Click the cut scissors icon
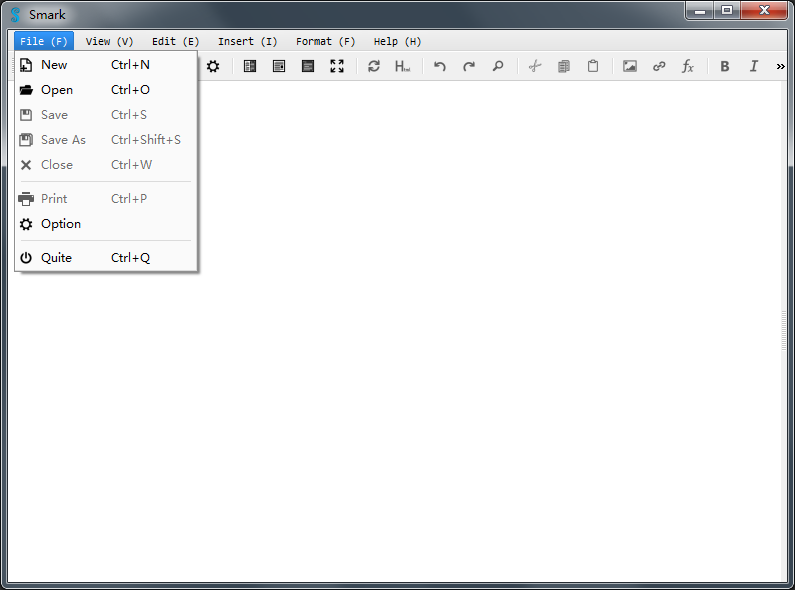 535,66
